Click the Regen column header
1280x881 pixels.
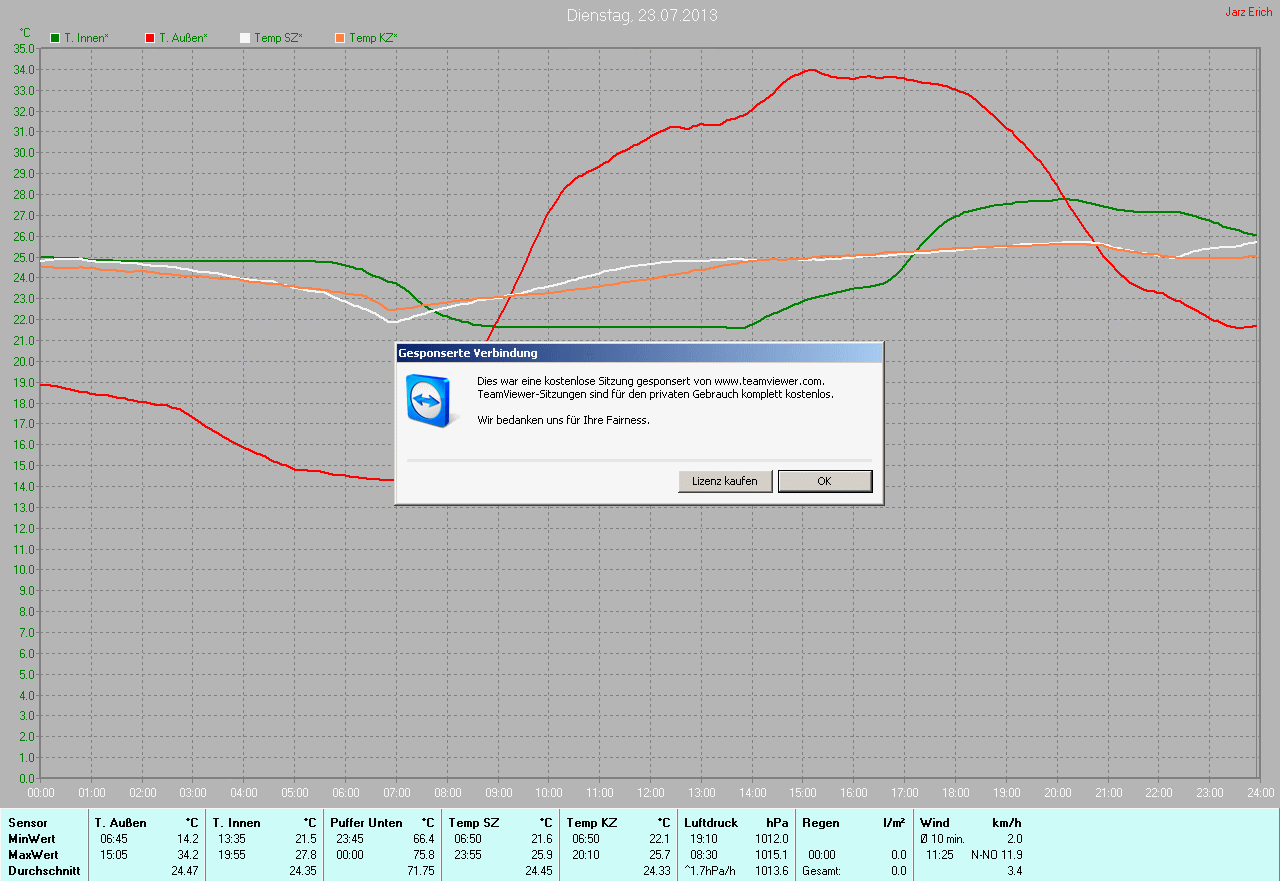tap(821, 823)
